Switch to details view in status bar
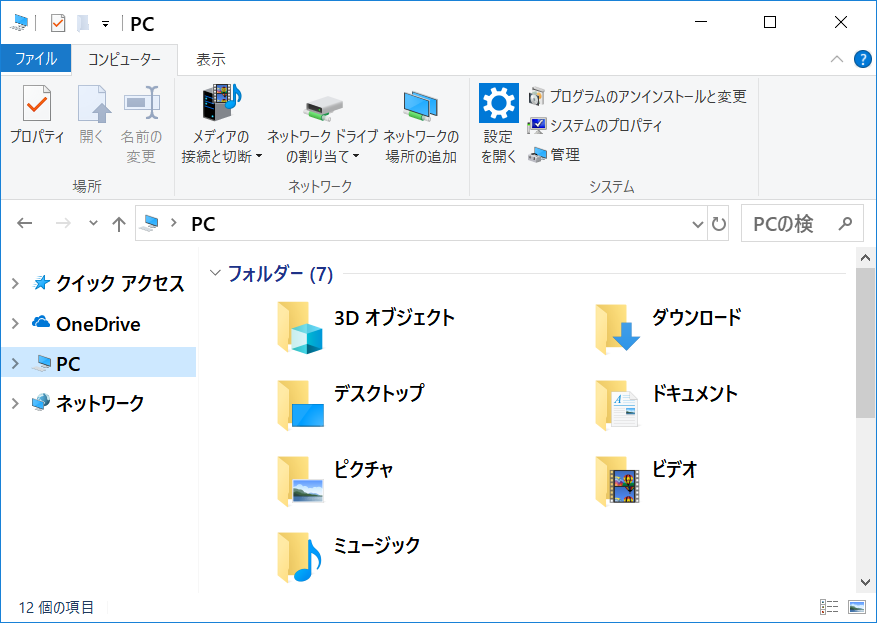 829,607
